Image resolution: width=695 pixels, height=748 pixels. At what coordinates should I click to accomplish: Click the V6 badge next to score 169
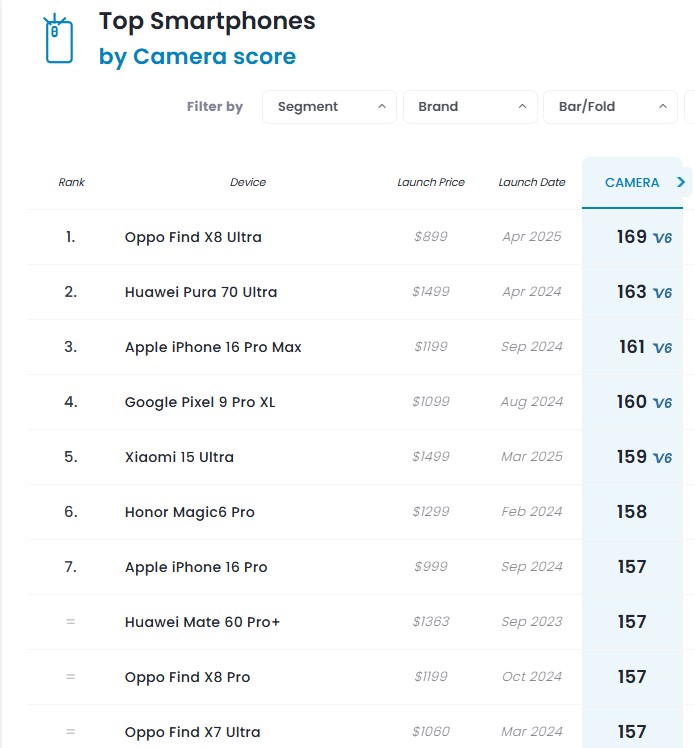pyautogui.click(x=662, y=238)
